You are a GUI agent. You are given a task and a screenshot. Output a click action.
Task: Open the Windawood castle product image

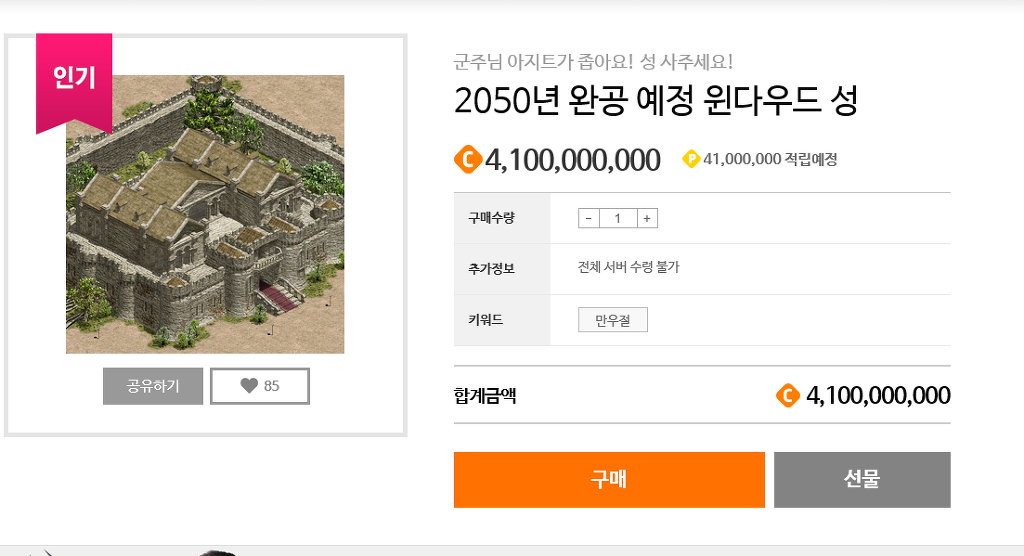205,214
